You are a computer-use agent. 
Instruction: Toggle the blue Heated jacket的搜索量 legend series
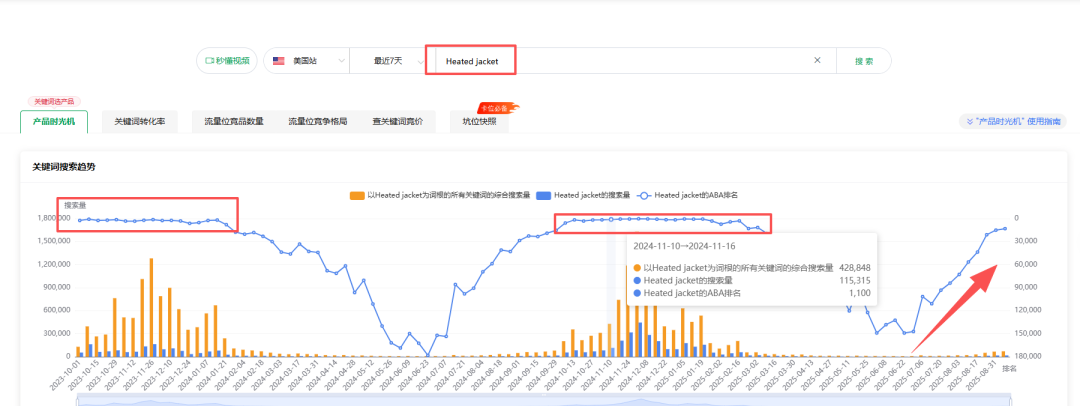click(583, 195)
